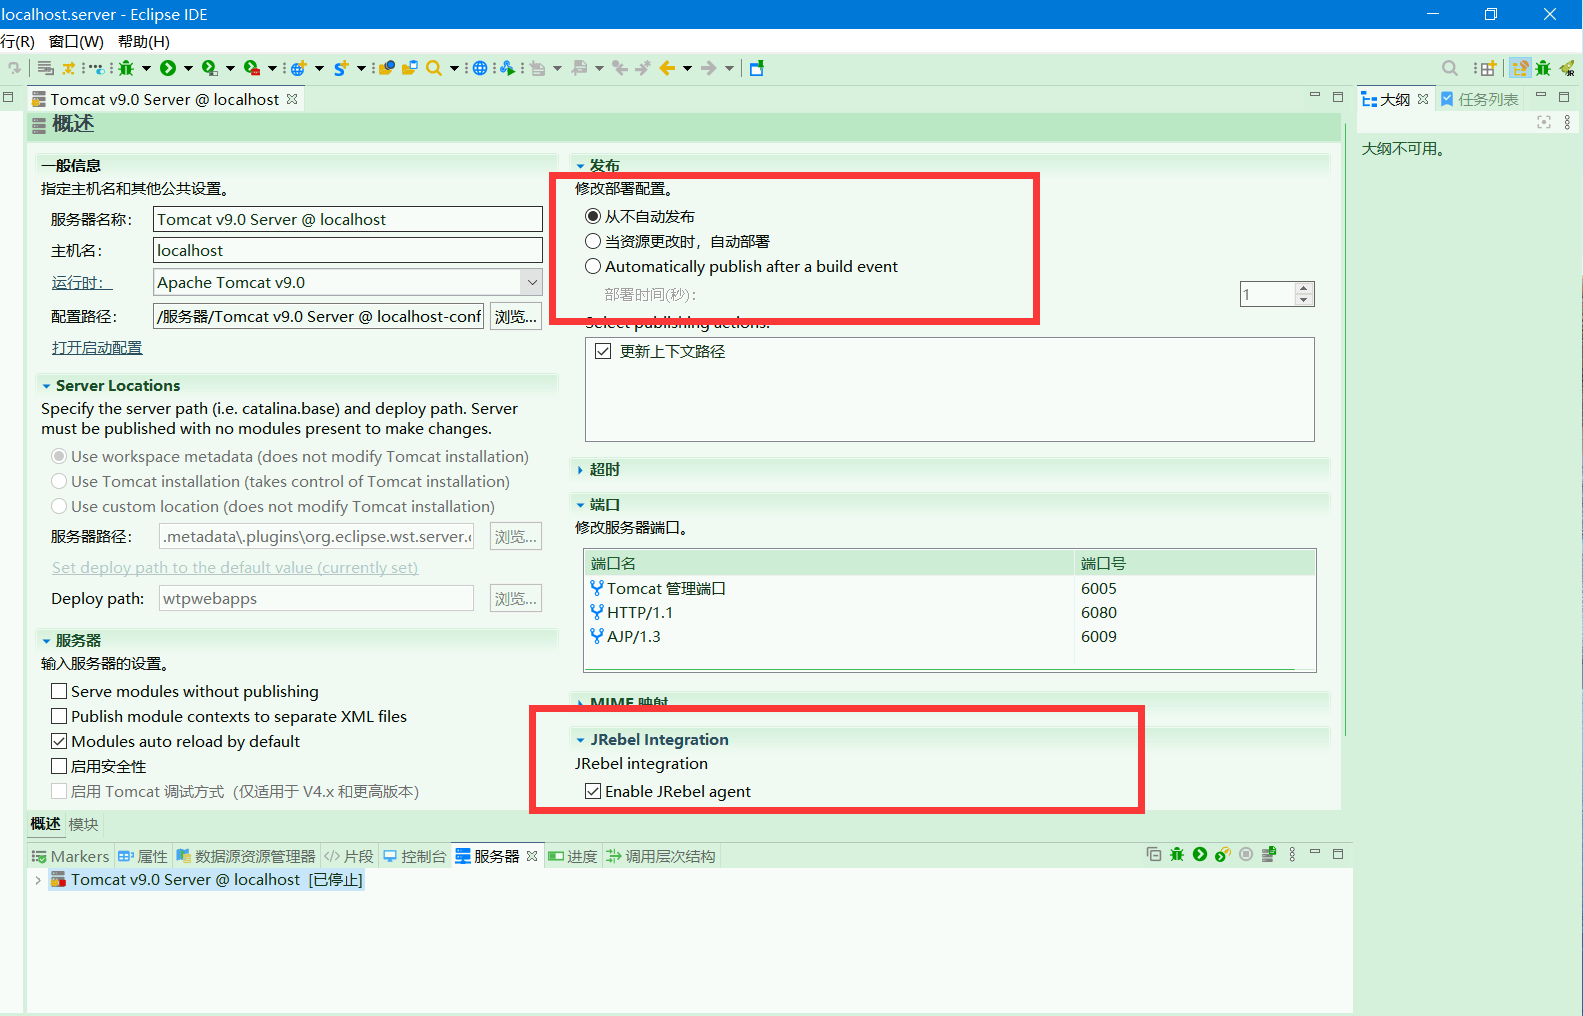Collapse the JRebel Integration section
The height and width of the screenshot is (1016, 1583).
(580, 740)
